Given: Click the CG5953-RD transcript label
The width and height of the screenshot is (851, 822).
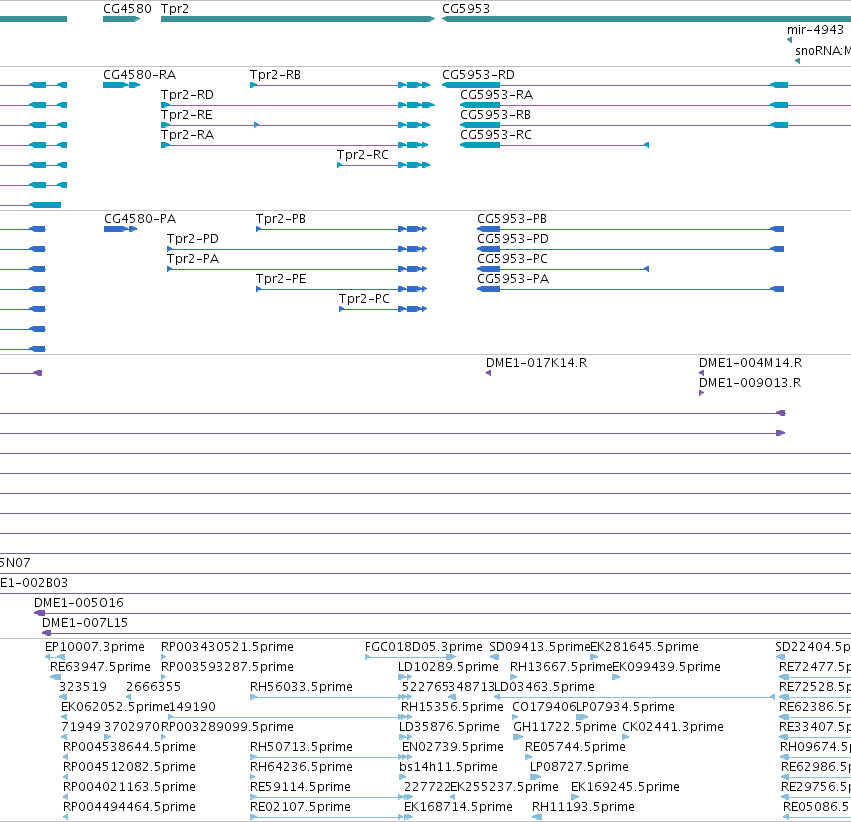Looking at the screenshot, I should click(x=478, y=74).
